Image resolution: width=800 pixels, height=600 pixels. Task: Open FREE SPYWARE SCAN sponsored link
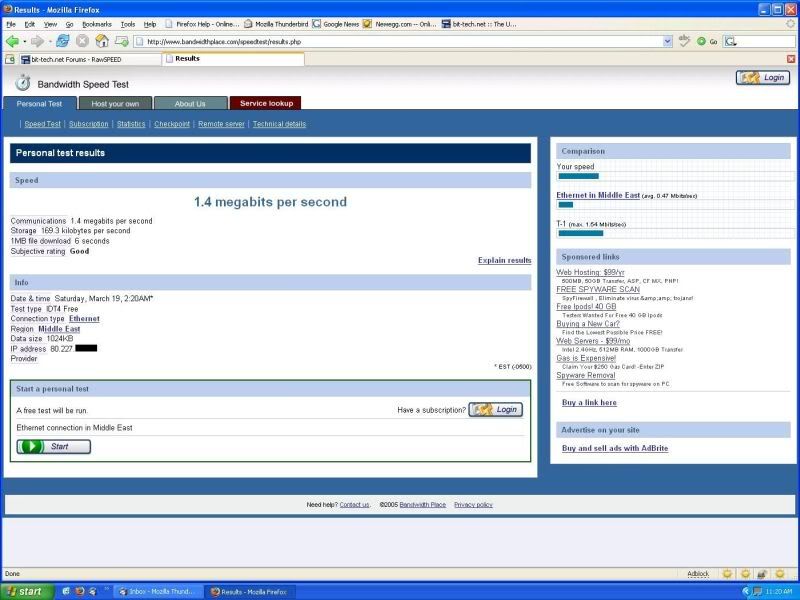click(598, 289)
